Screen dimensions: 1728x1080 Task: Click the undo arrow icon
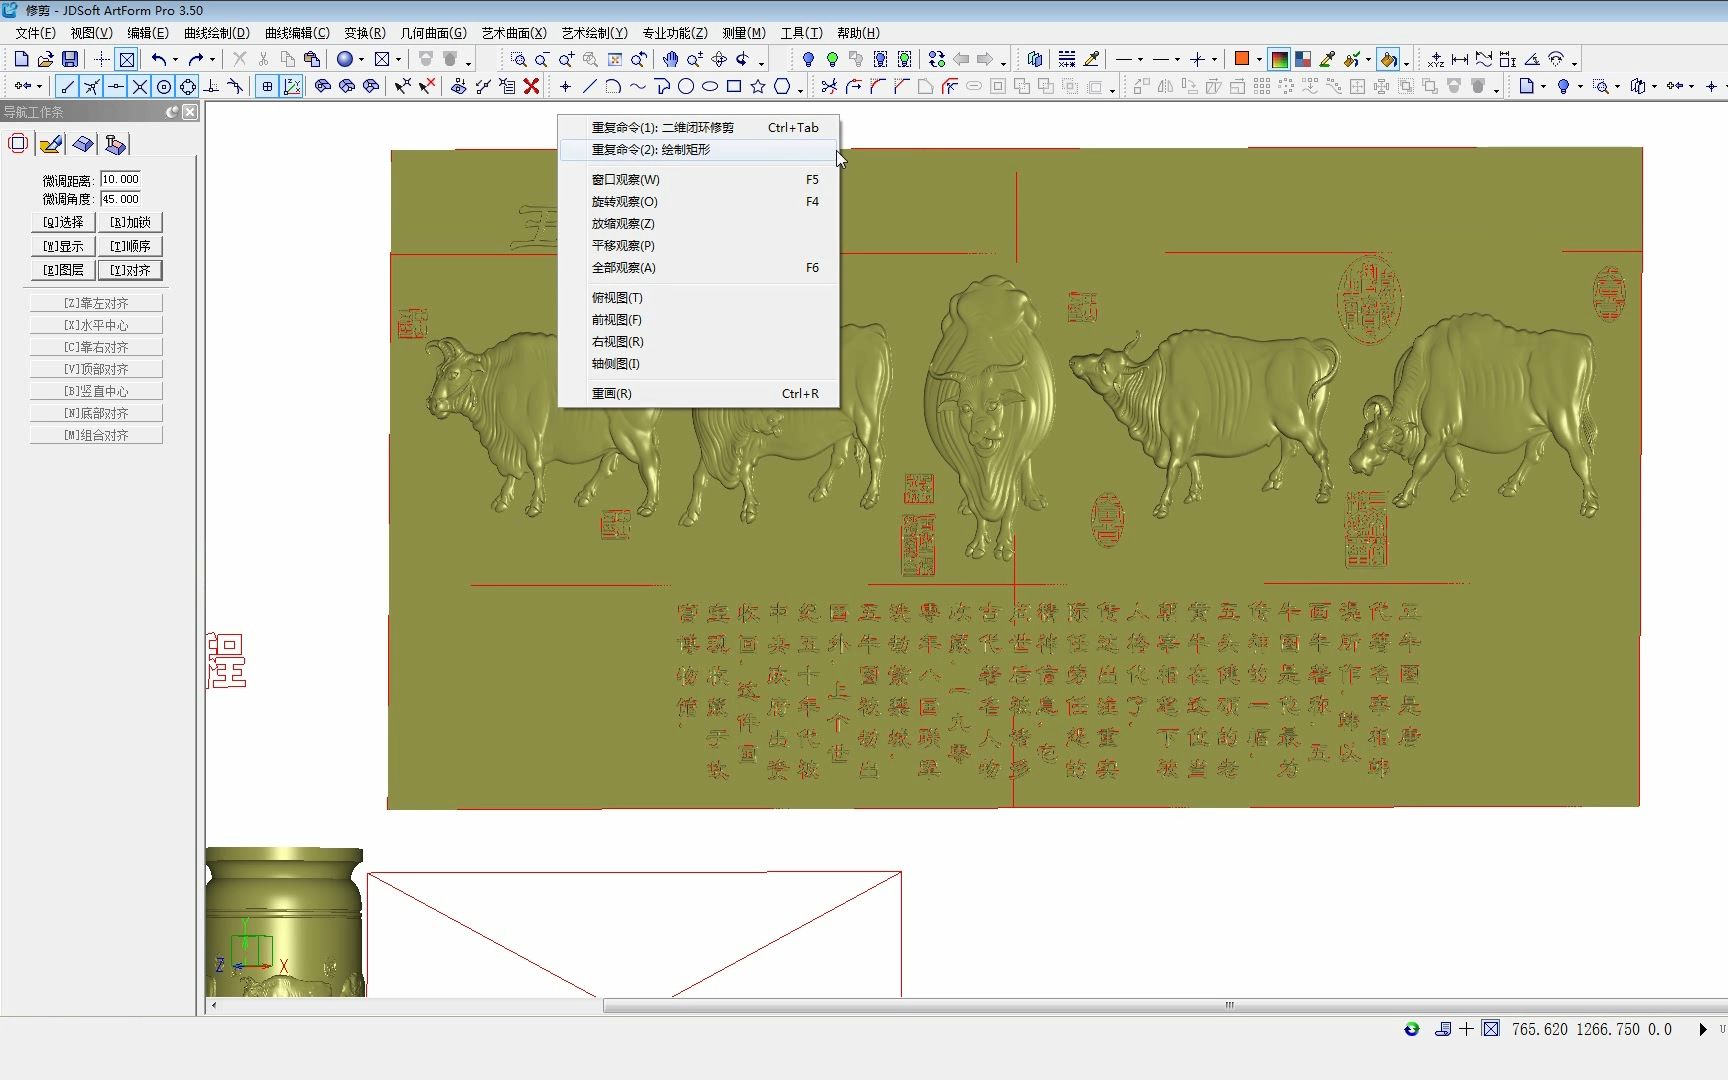(x=159, y=59)
